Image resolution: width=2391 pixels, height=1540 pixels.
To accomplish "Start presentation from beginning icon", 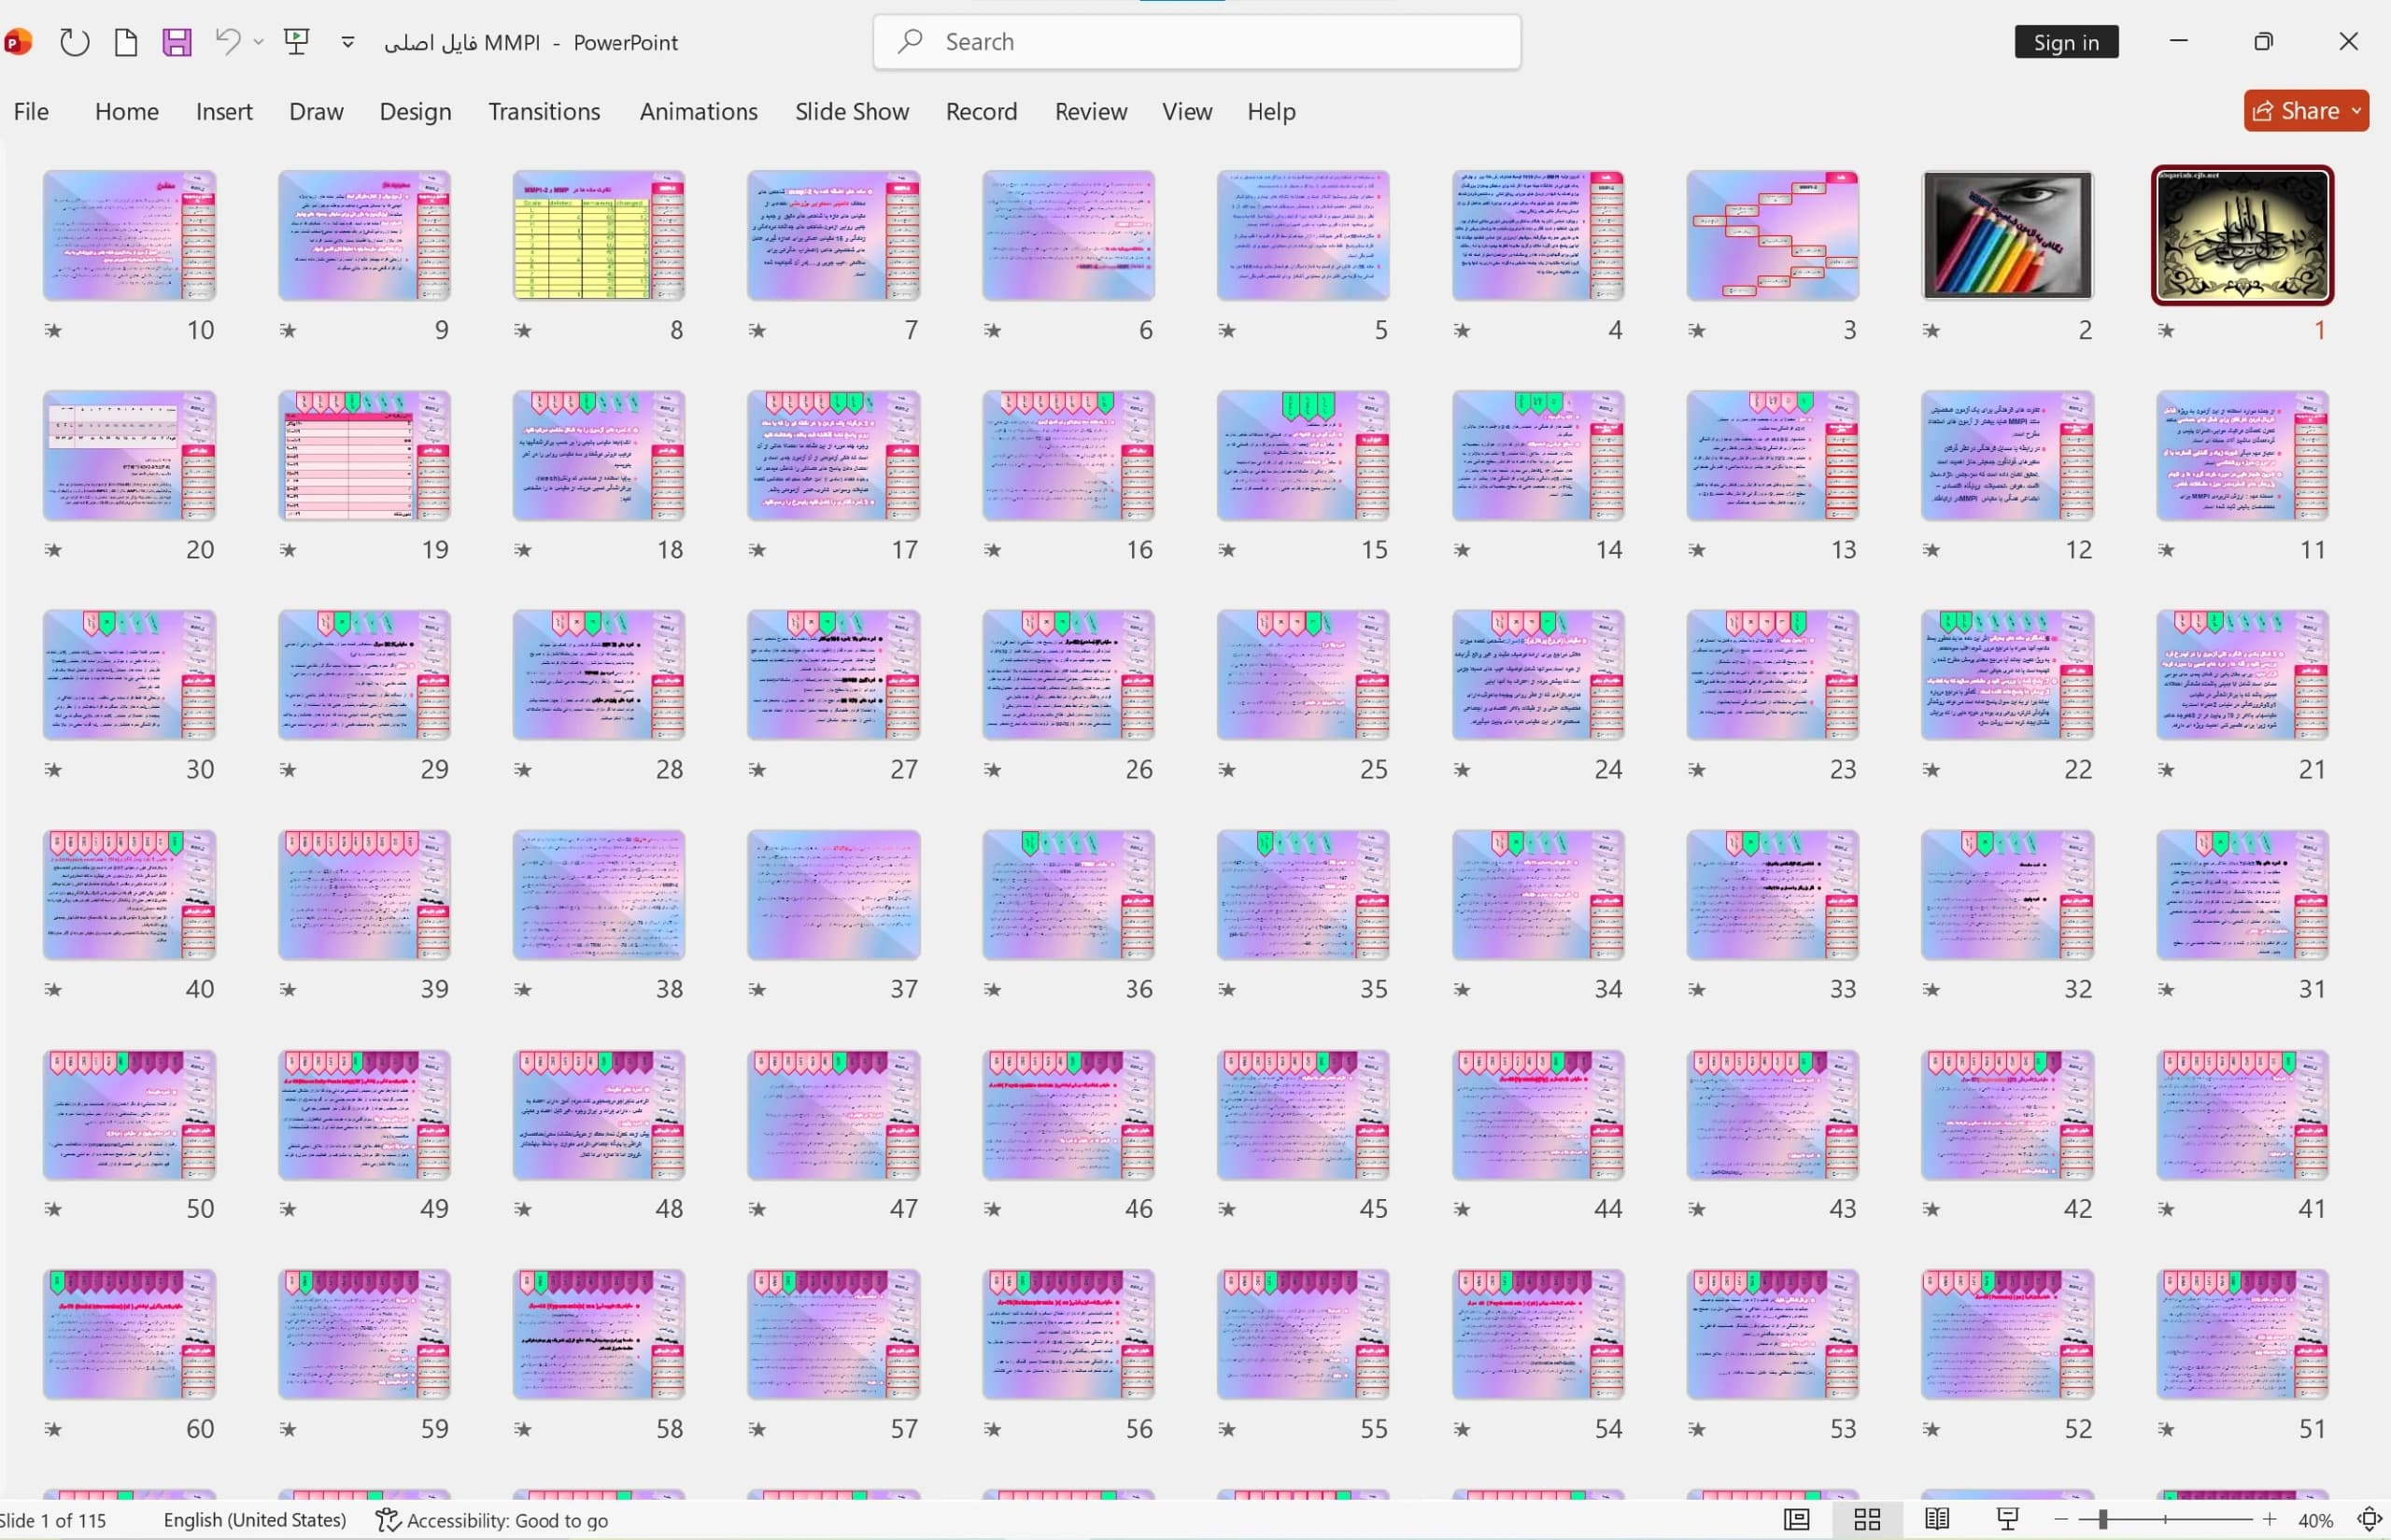I will pos(296,41).
